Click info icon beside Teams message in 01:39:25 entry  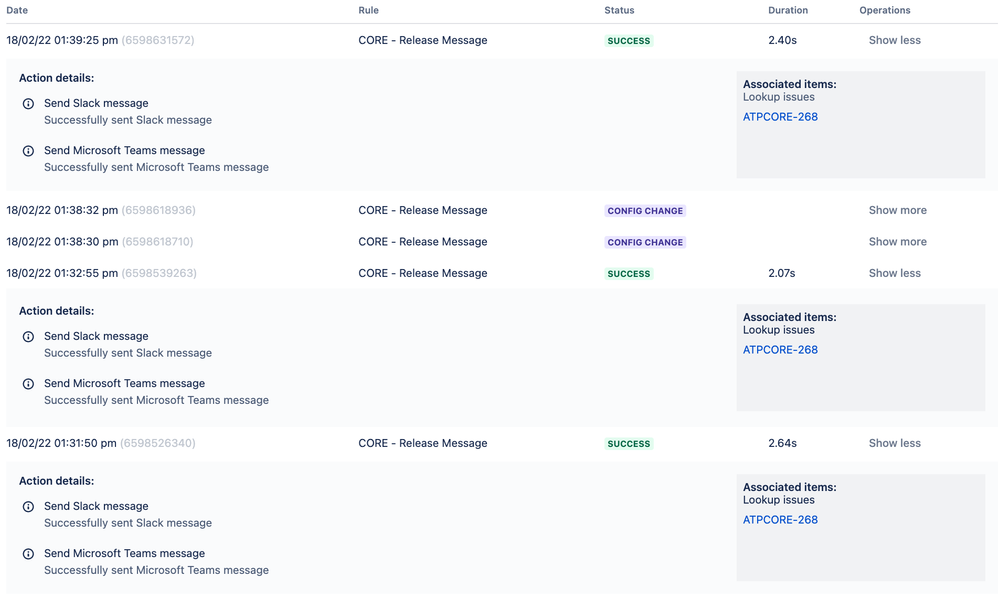pyautogui.click(x=28, y=151)
